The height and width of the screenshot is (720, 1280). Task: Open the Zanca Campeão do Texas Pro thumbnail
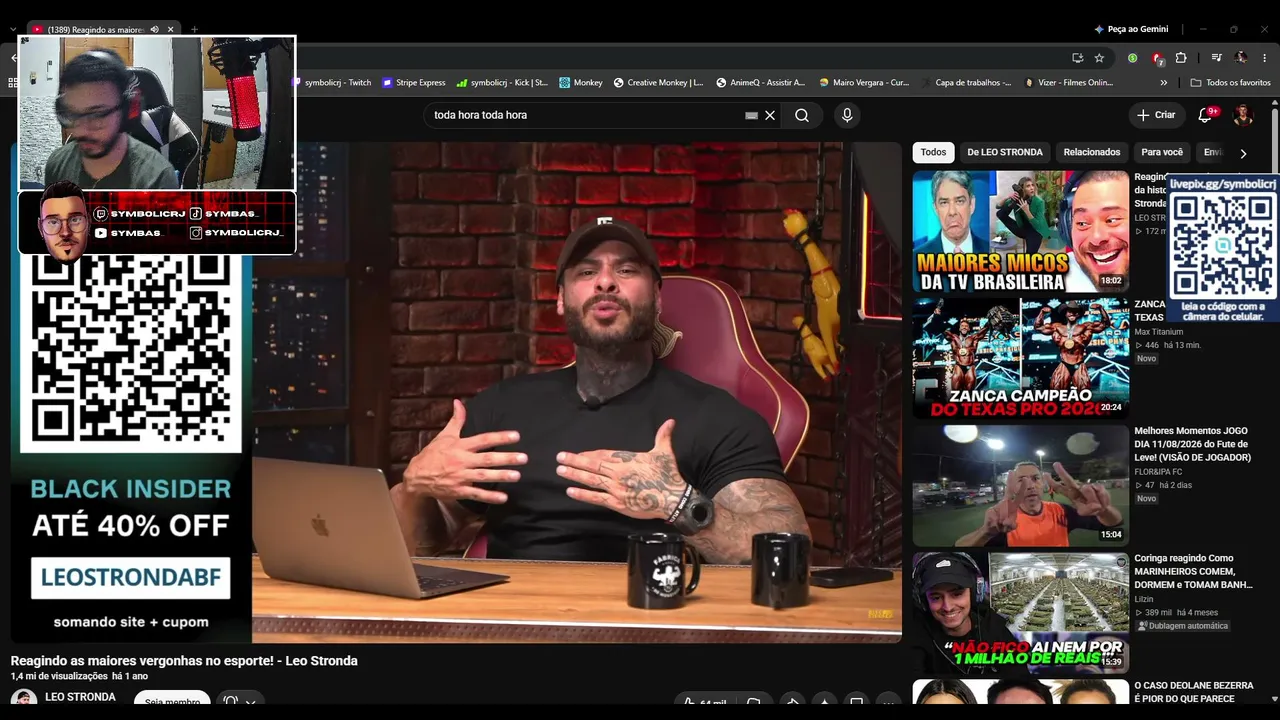[1020, 358]
